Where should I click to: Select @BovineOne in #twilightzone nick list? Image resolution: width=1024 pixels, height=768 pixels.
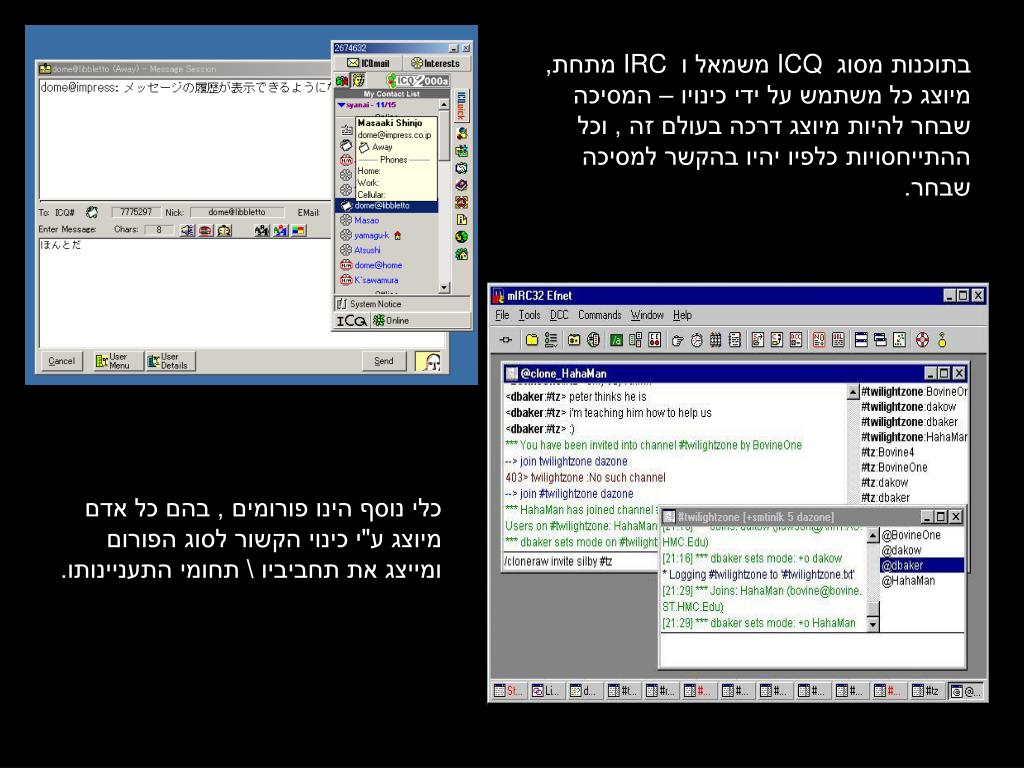click(x=911, y=535)
